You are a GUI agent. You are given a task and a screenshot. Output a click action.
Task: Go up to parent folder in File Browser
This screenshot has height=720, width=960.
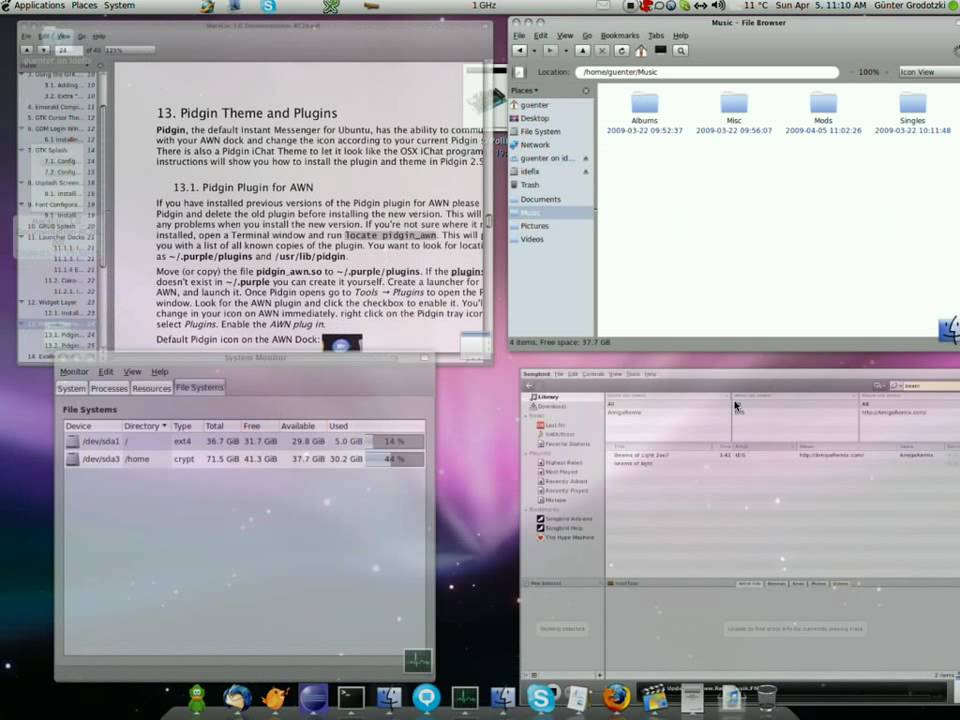pyautogui.click(x=582, y=51)
